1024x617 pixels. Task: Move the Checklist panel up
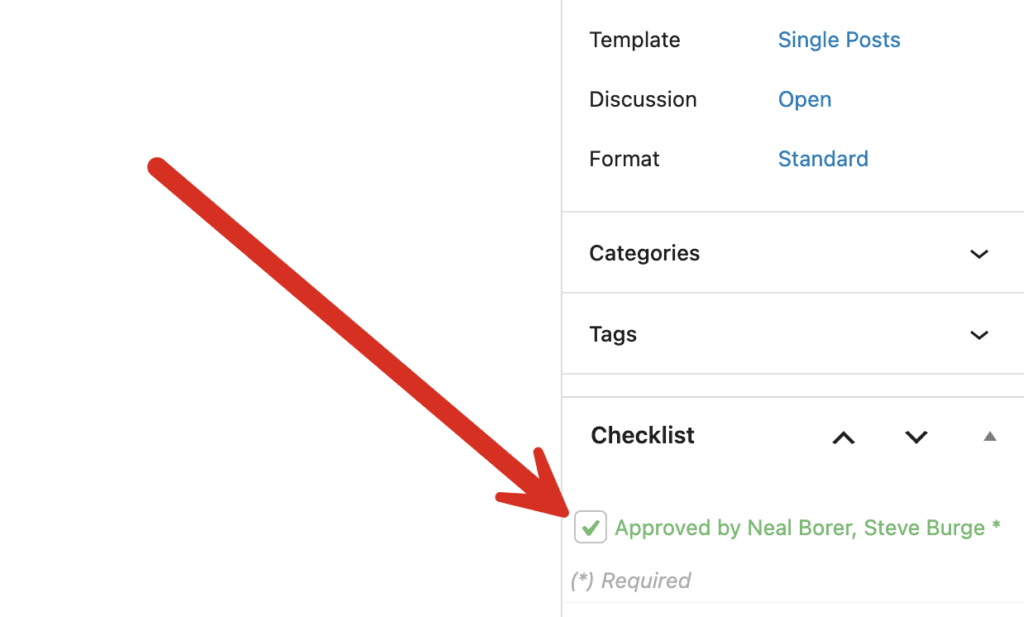844,437
